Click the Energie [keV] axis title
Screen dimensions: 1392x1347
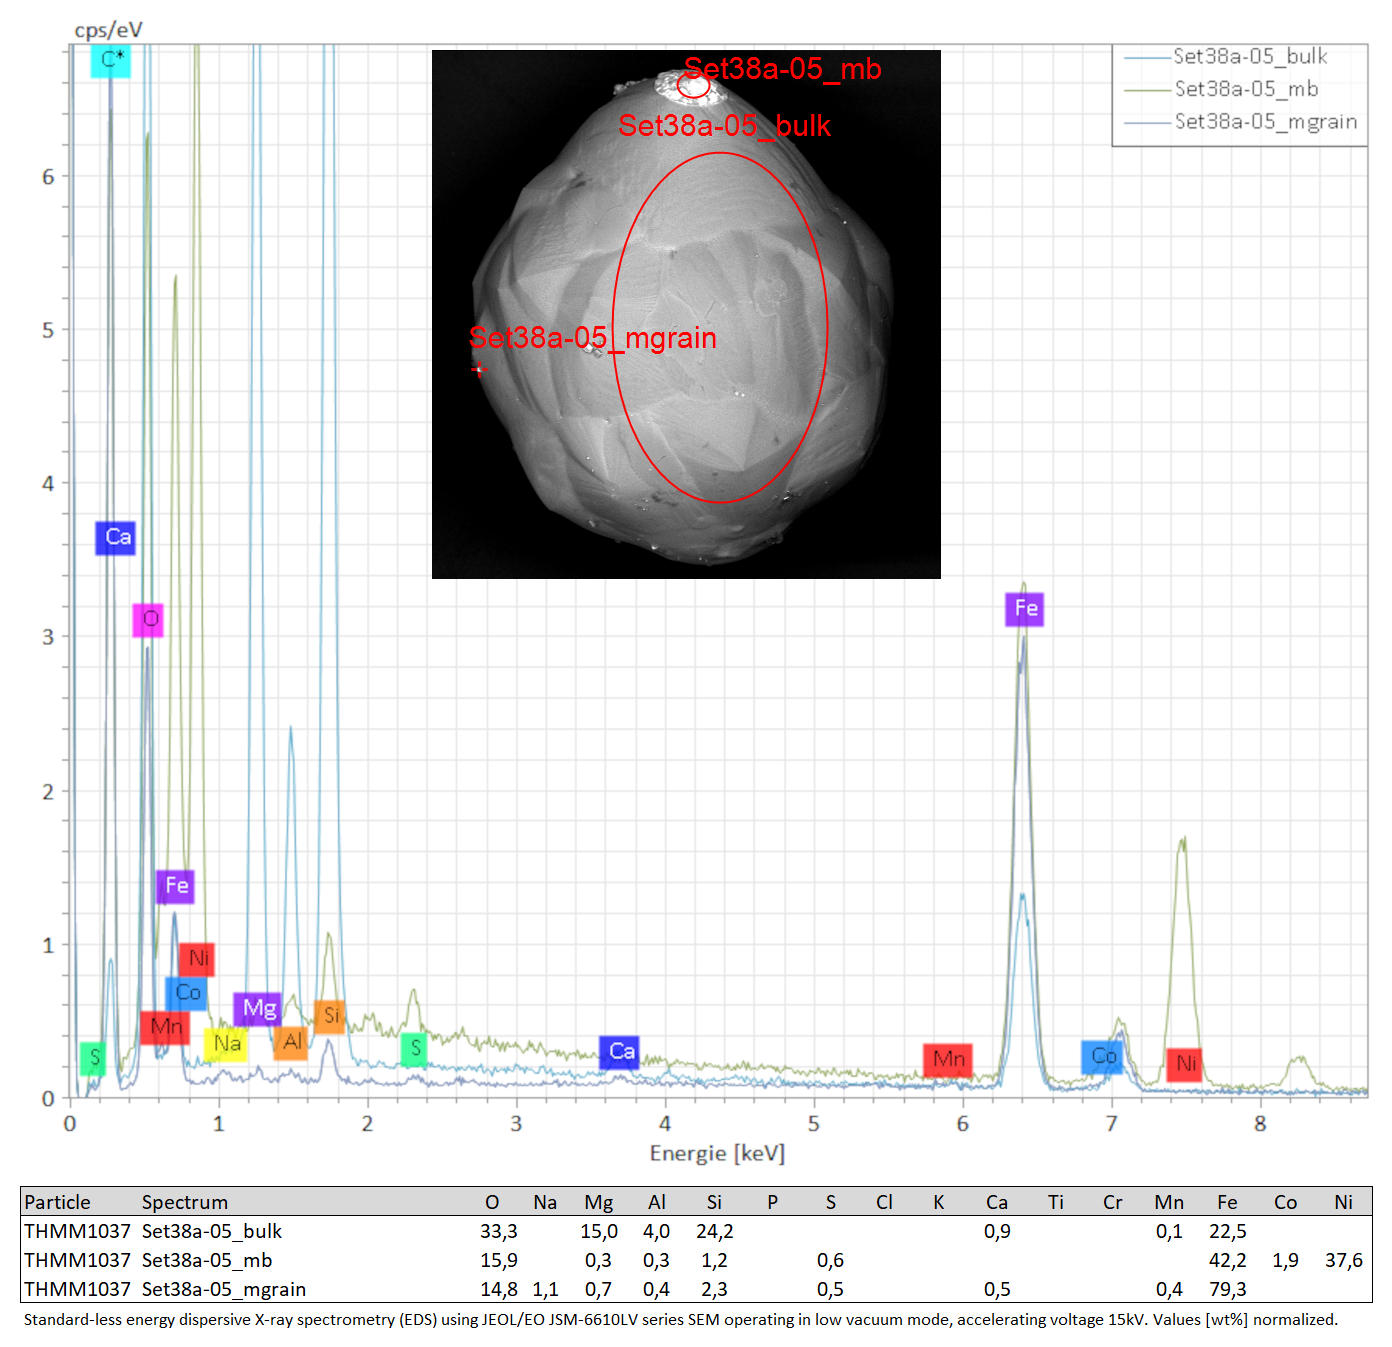click(x=717, y=1154)
